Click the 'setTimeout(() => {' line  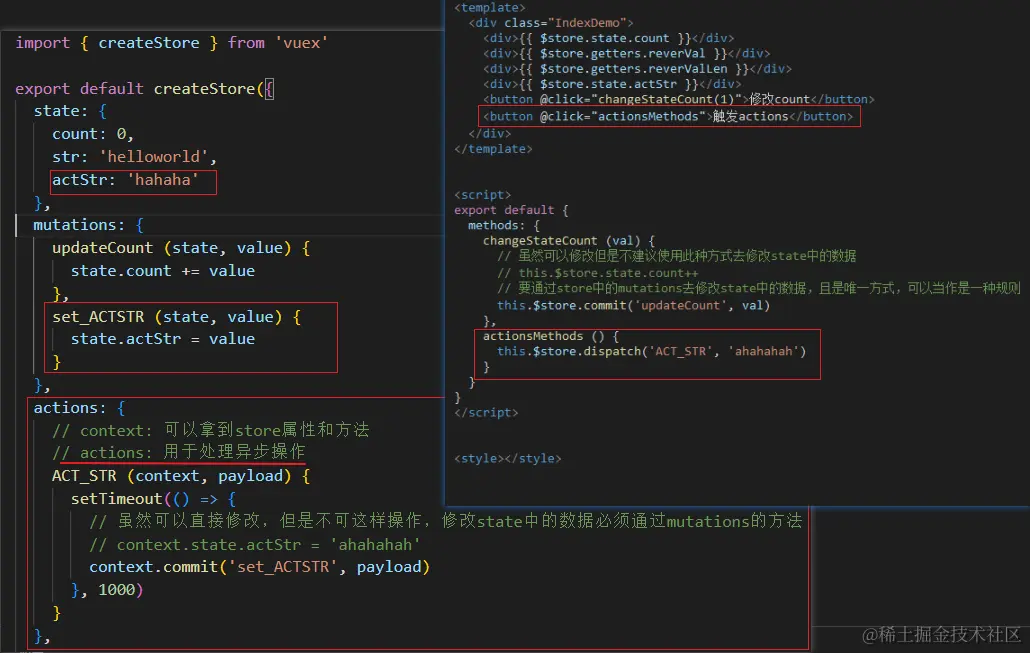153,499
